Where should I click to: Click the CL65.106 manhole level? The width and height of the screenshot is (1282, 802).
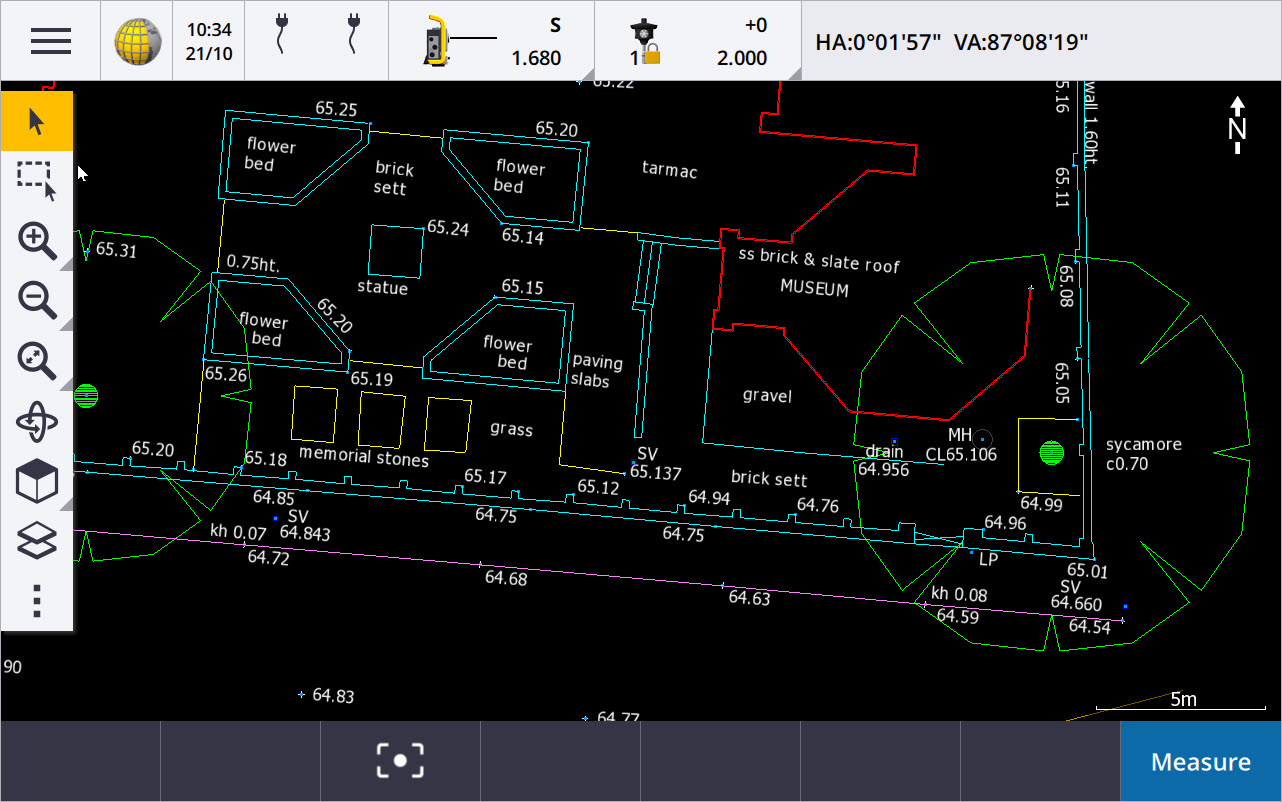click(x=961, y=454)
